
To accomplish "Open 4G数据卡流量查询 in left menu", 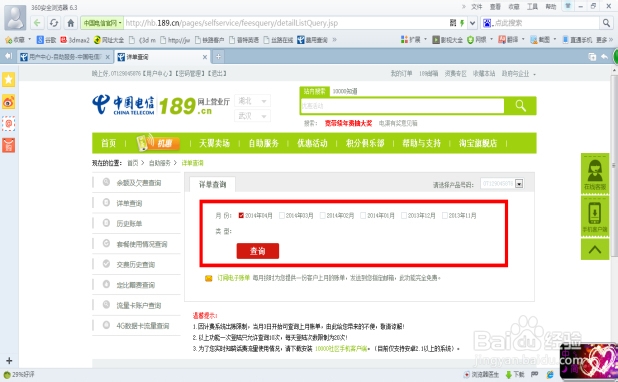I will pyautogui.click(x=143, y=326).
